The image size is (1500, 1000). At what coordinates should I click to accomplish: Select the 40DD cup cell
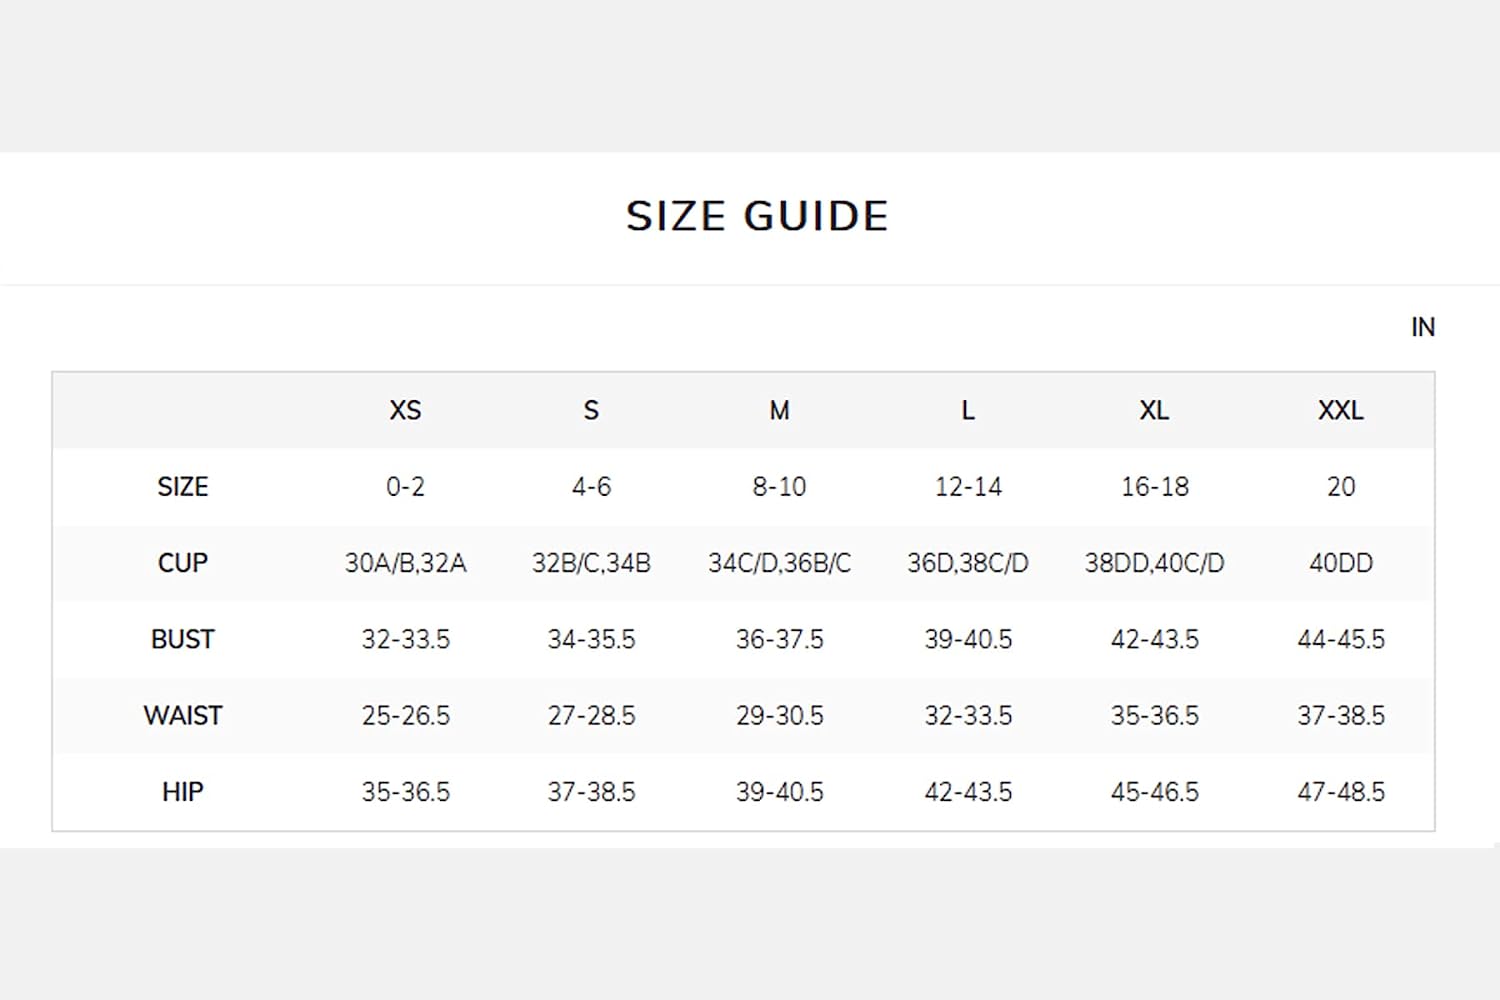1340,563
